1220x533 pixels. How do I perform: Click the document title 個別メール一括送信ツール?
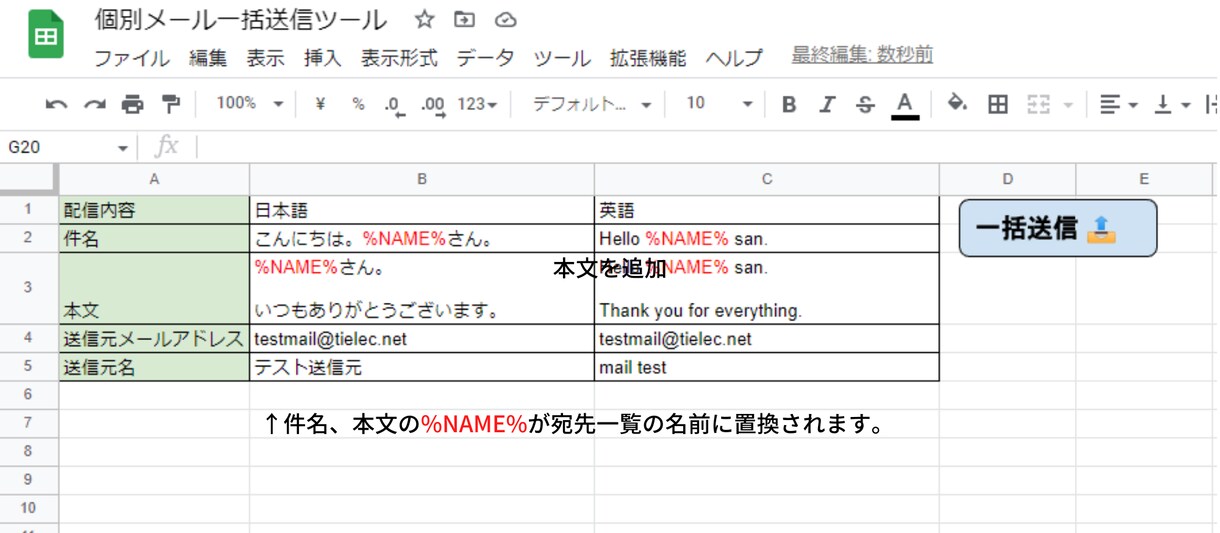[241, 20]
